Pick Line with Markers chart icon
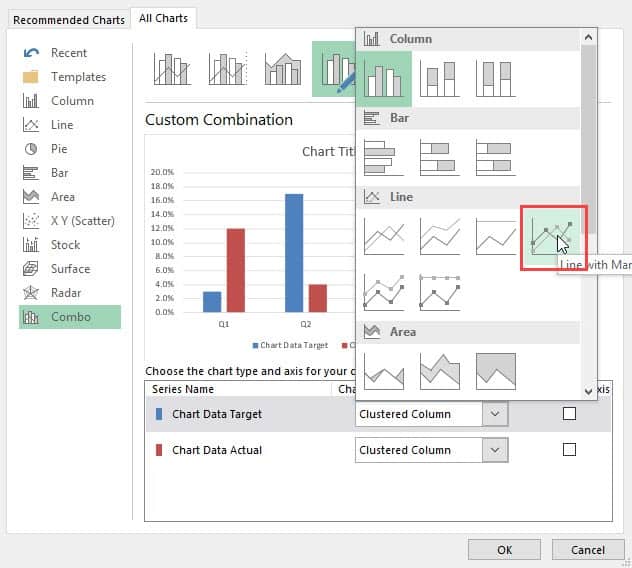 click(553, 237)
